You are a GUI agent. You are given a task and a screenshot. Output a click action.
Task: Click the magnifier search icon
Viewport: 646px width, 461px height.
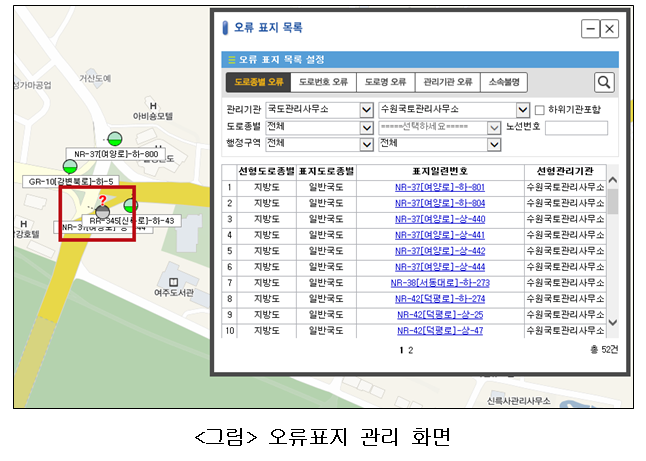point(604,83)
